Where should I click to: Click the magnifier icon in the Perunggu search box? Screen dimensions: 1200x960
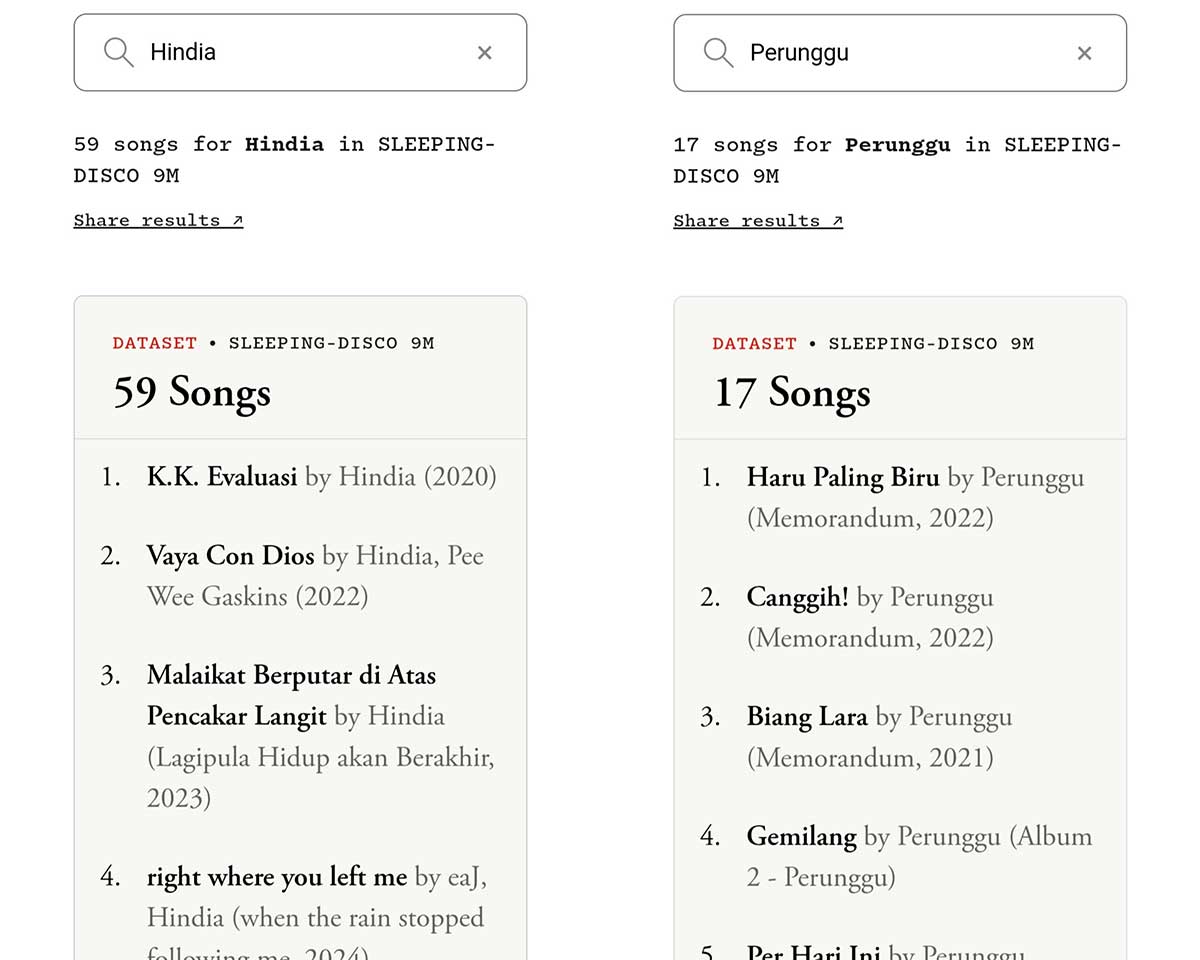(x=719, y=52)
